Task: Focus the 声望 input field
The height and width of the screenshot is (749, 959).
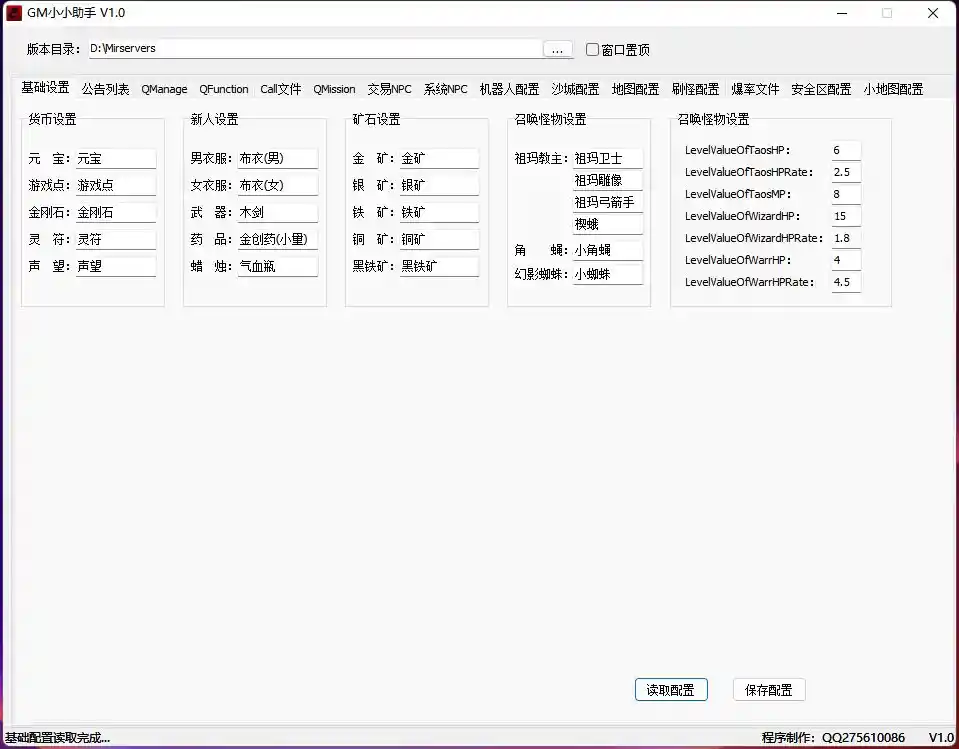Action: click(x=116, y=266)
